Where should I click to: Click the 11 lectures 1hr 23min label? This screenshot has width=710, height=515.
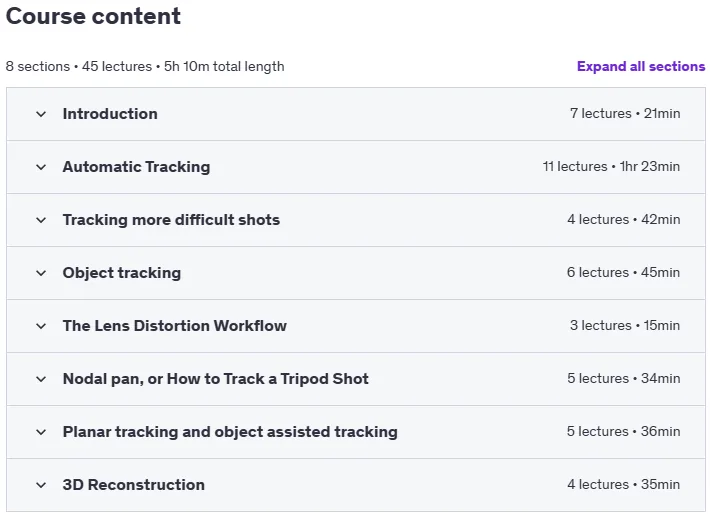(x=611, y=166)
